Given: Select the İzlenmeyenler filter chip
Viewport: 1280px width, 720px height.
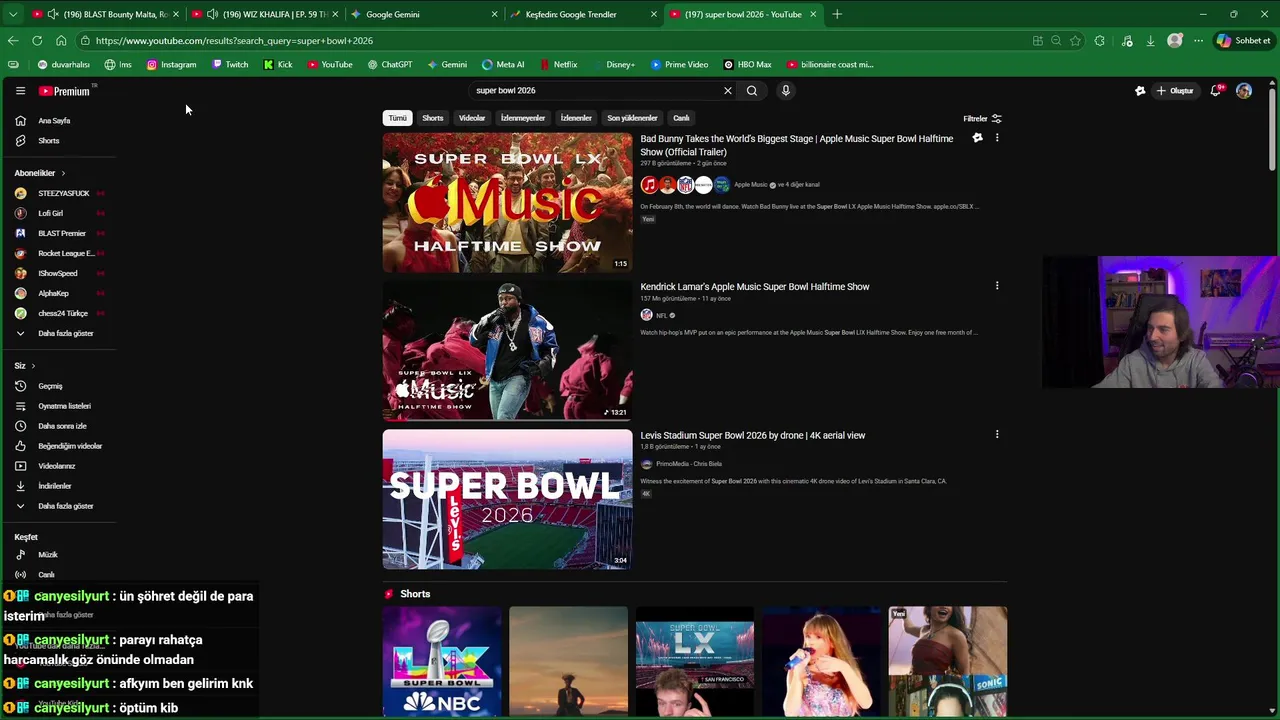Looking at the screenshot, I should 523,118.
